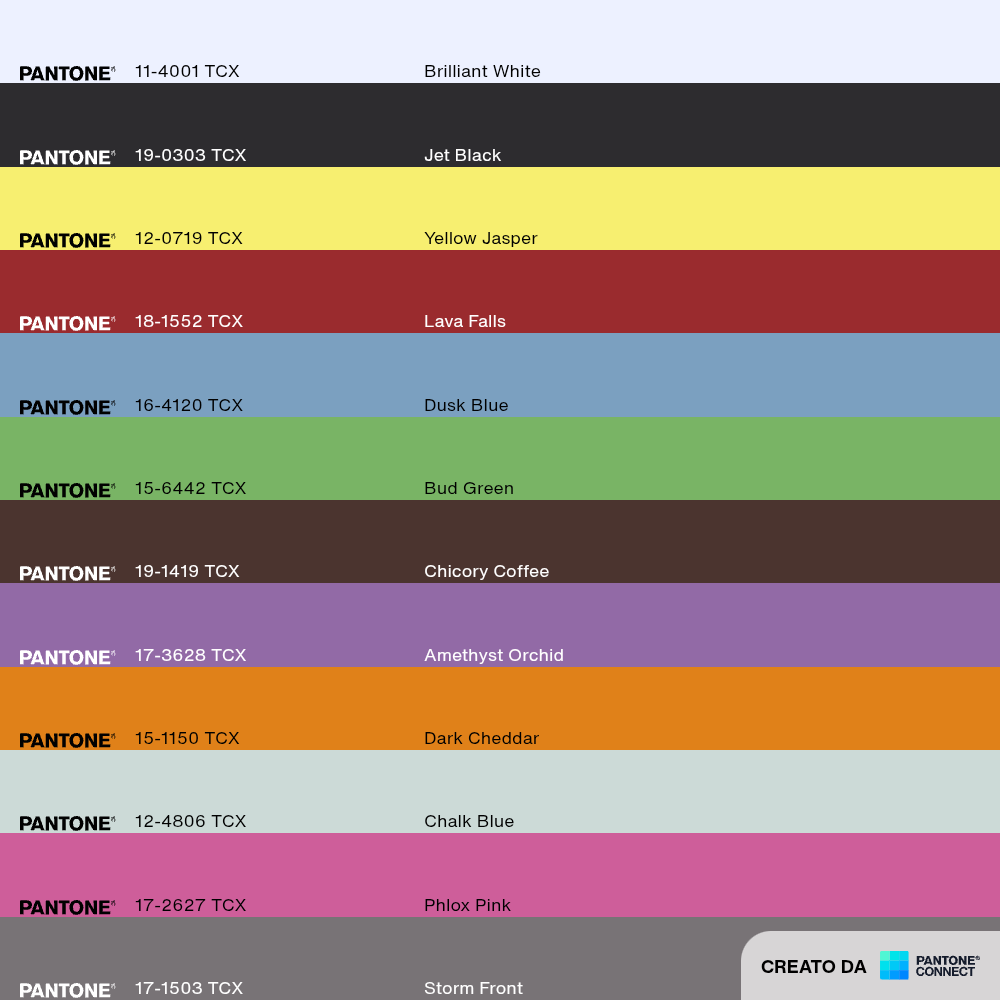Pick the Phlox Pink swatch

tap(500, 875)
